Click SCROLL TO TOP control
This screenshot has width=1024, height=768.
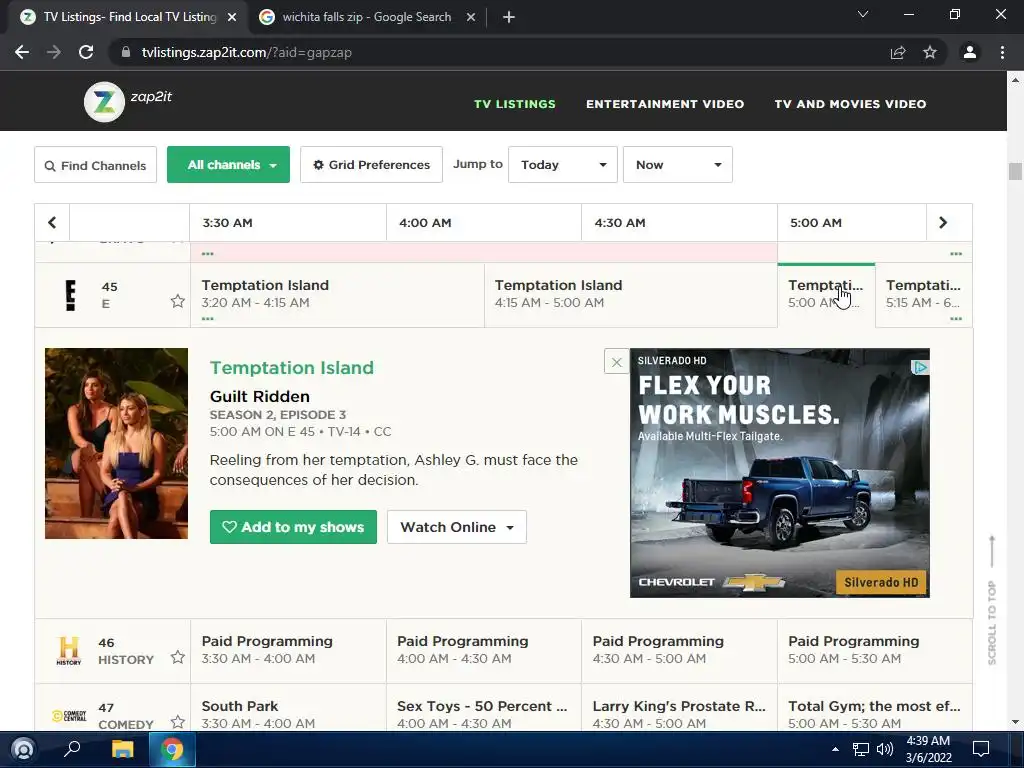[x=992, y=601]
